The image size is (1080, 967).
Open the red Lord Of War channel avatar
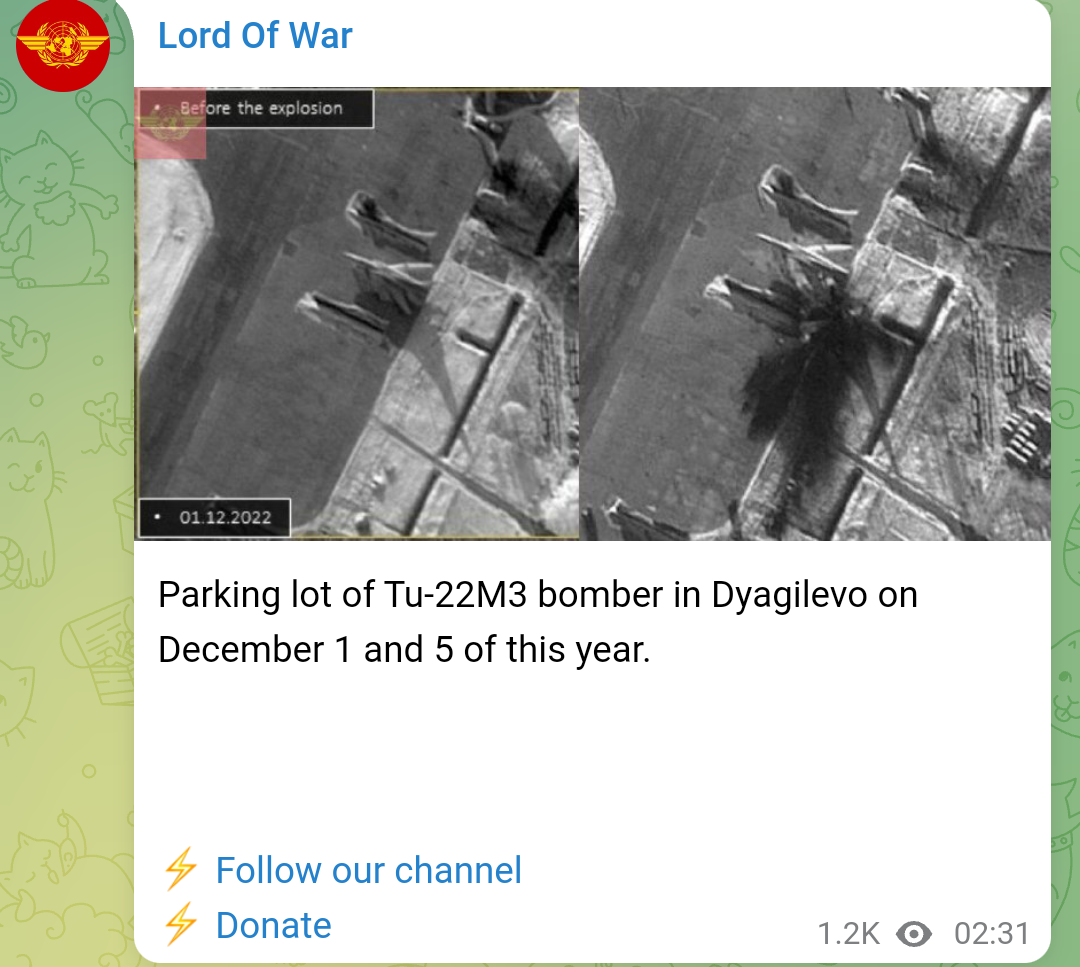tap(63, 45)
